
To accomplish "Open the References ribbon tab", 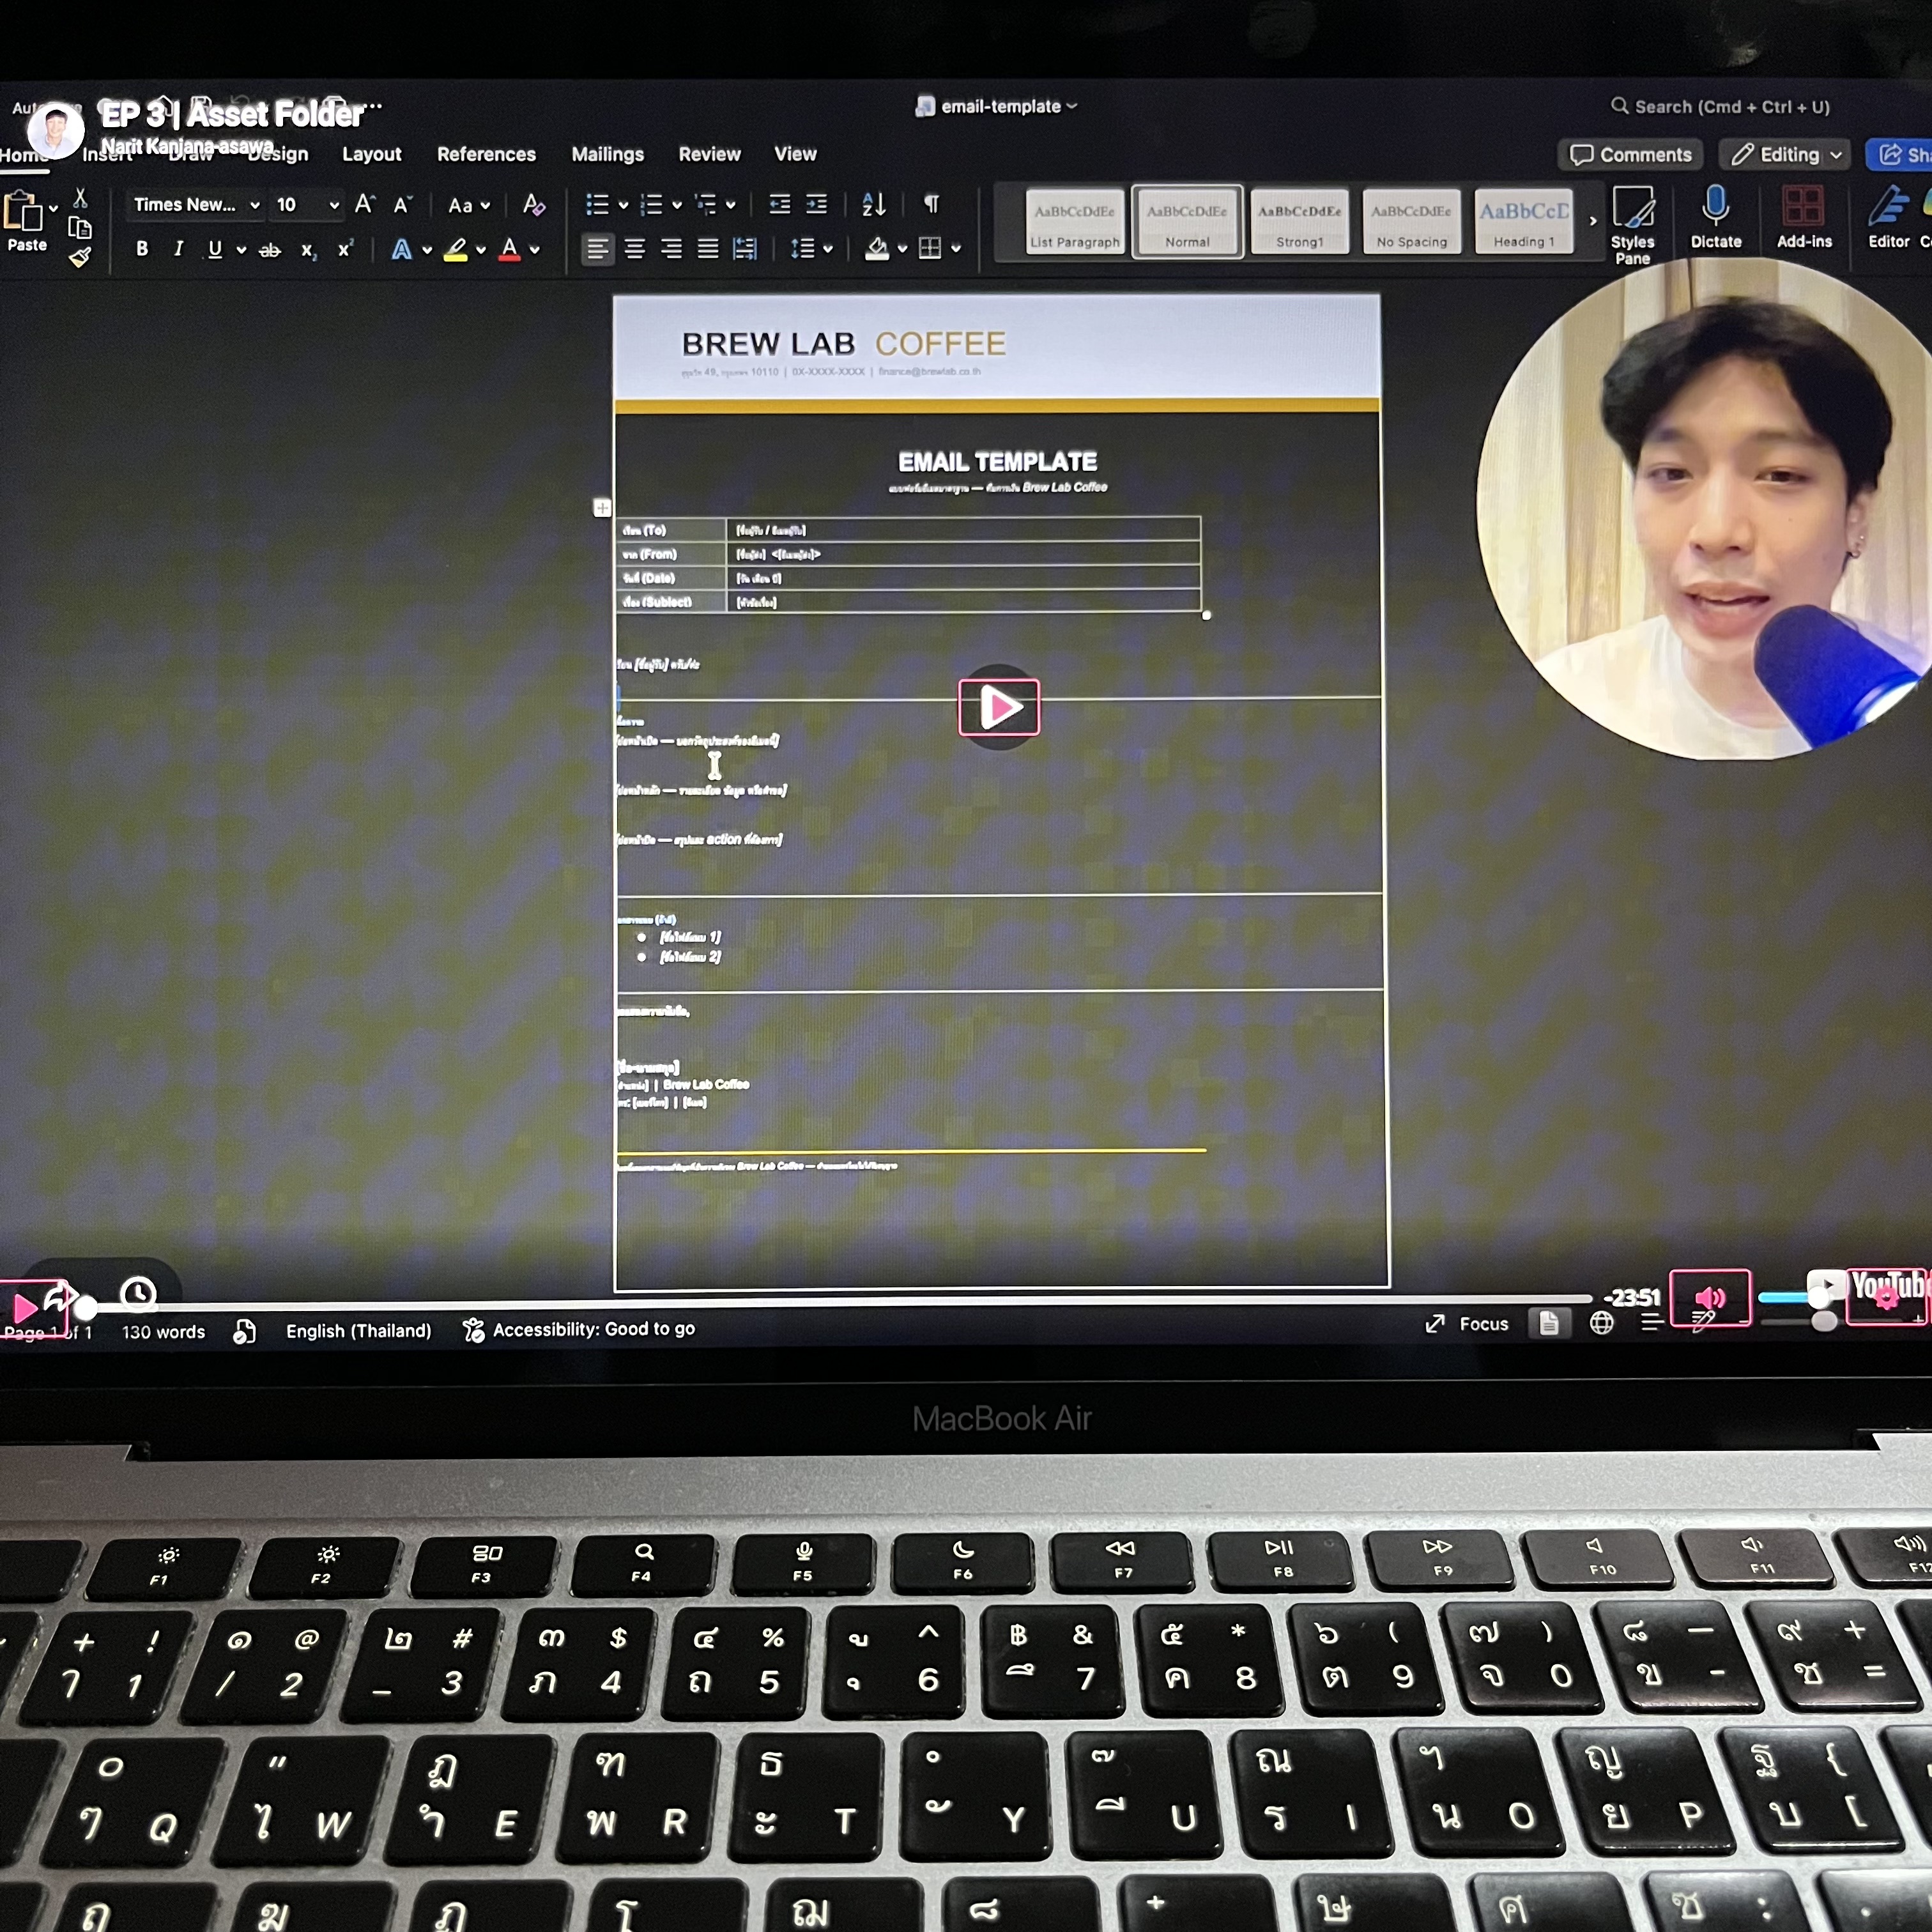I will pos(486,154).
